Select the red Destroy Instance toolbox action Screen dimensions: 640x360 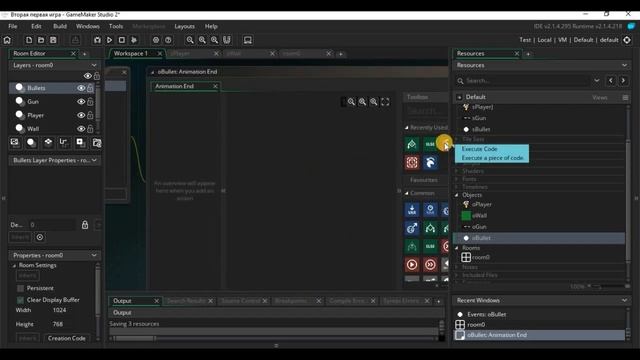click(412, 162)
